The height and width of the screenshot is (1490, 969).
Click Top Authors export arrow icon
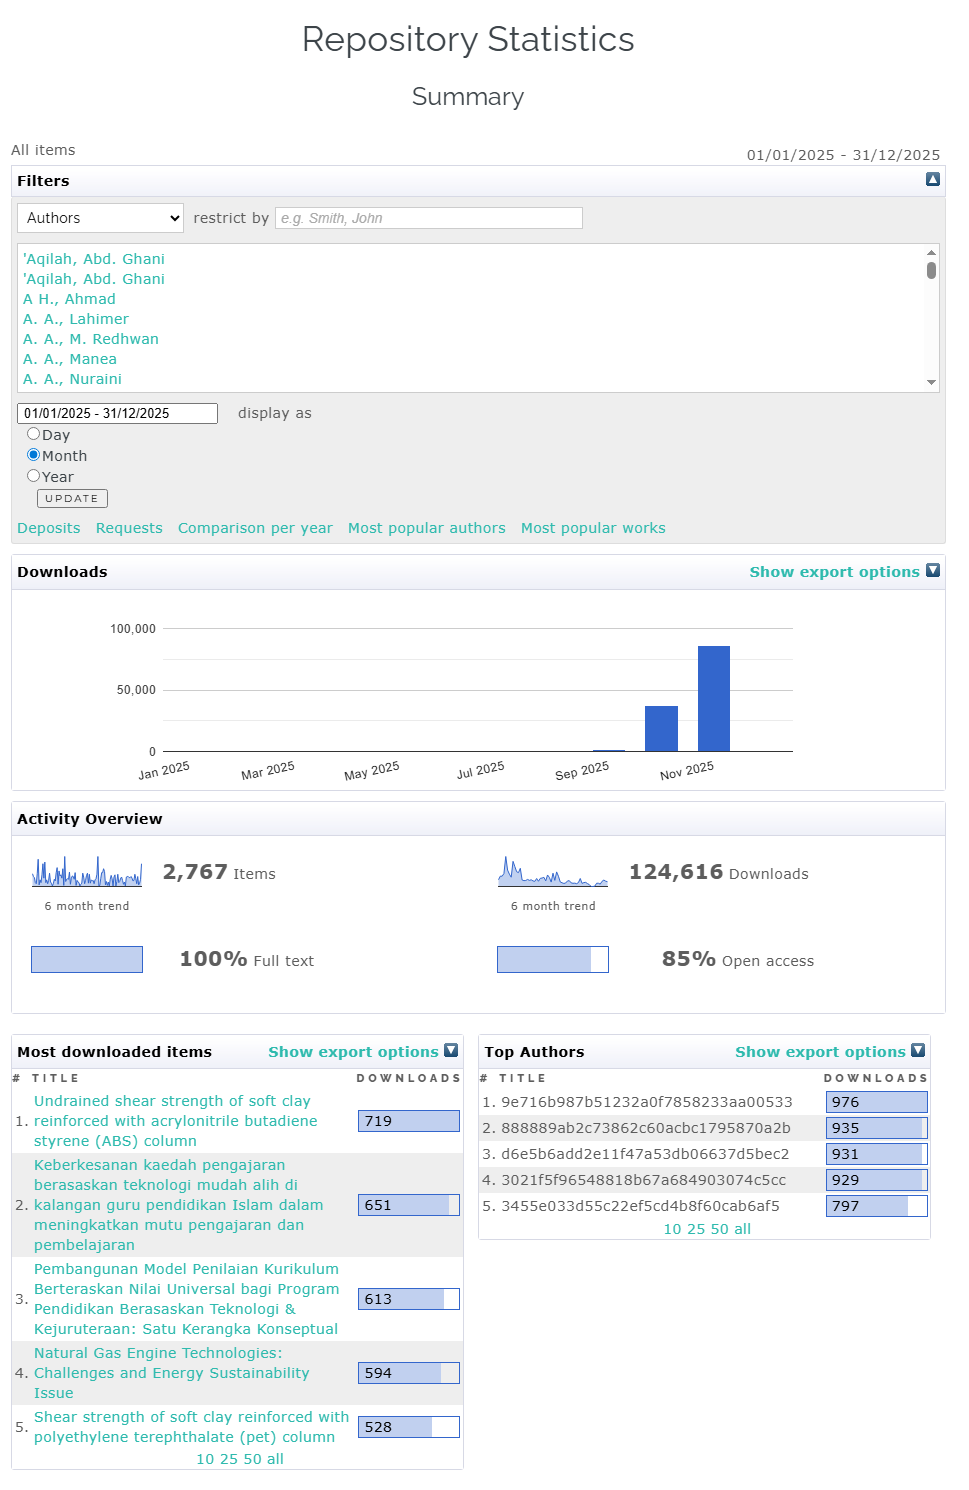click(918, 1051)
